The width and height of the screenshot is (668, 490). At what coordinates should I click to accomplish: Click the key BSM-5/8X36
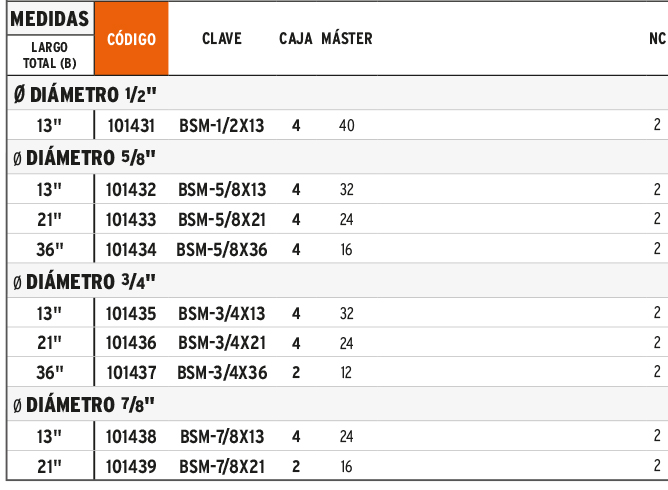tap(222, 250)
